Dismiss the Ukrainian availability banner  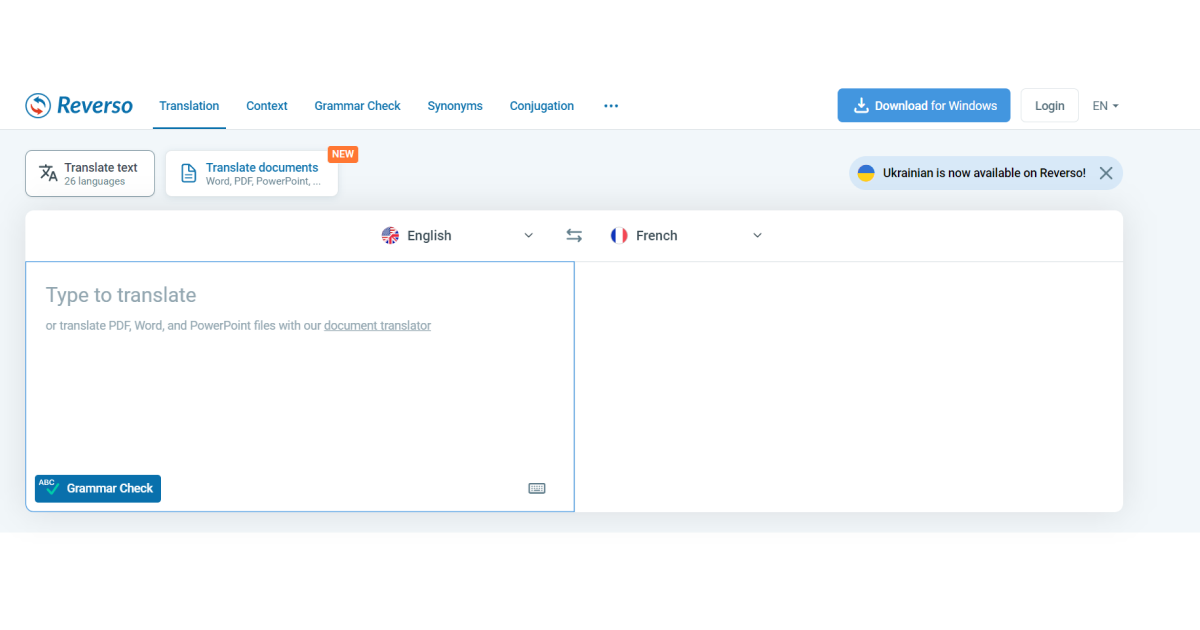[x=1106, y=172]
